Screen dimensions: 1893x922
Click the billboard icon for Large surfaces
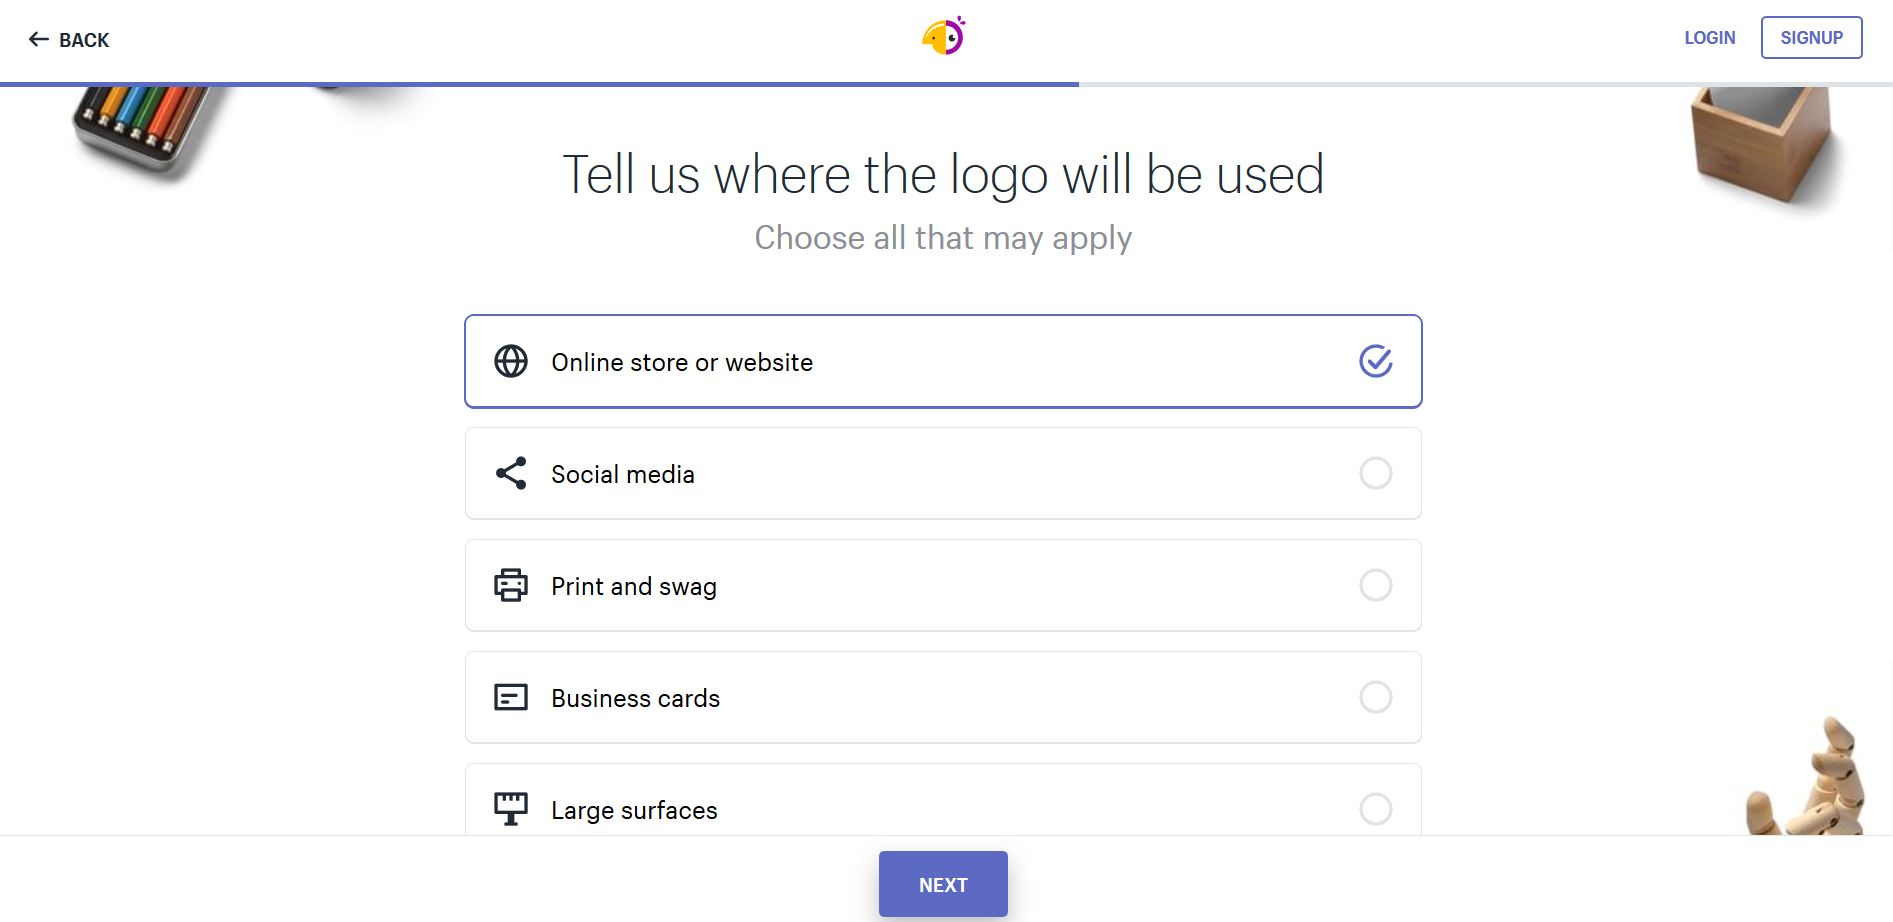pos(511,808)
